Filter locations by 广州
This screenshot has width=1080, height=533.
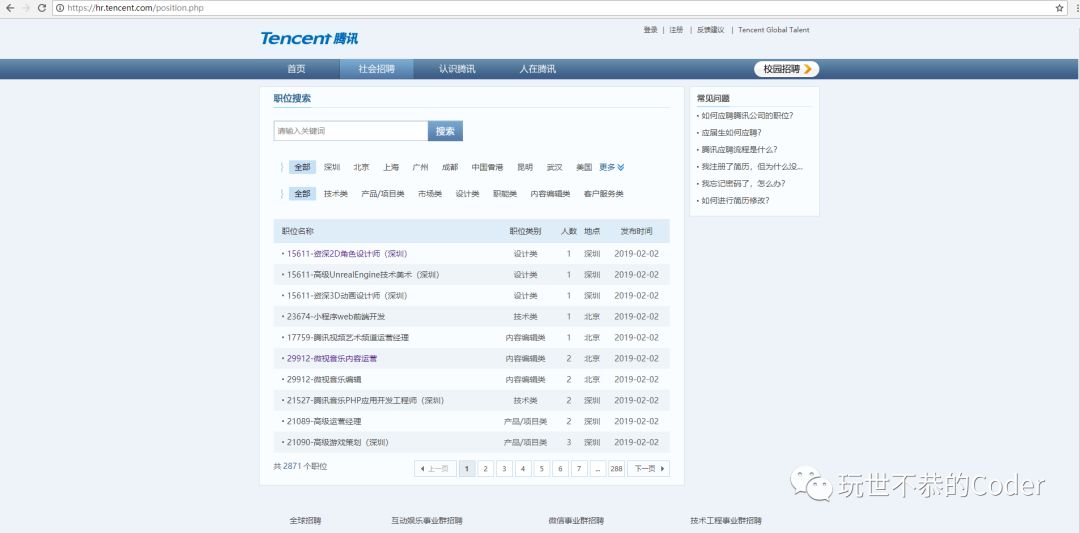coord(421,167)
